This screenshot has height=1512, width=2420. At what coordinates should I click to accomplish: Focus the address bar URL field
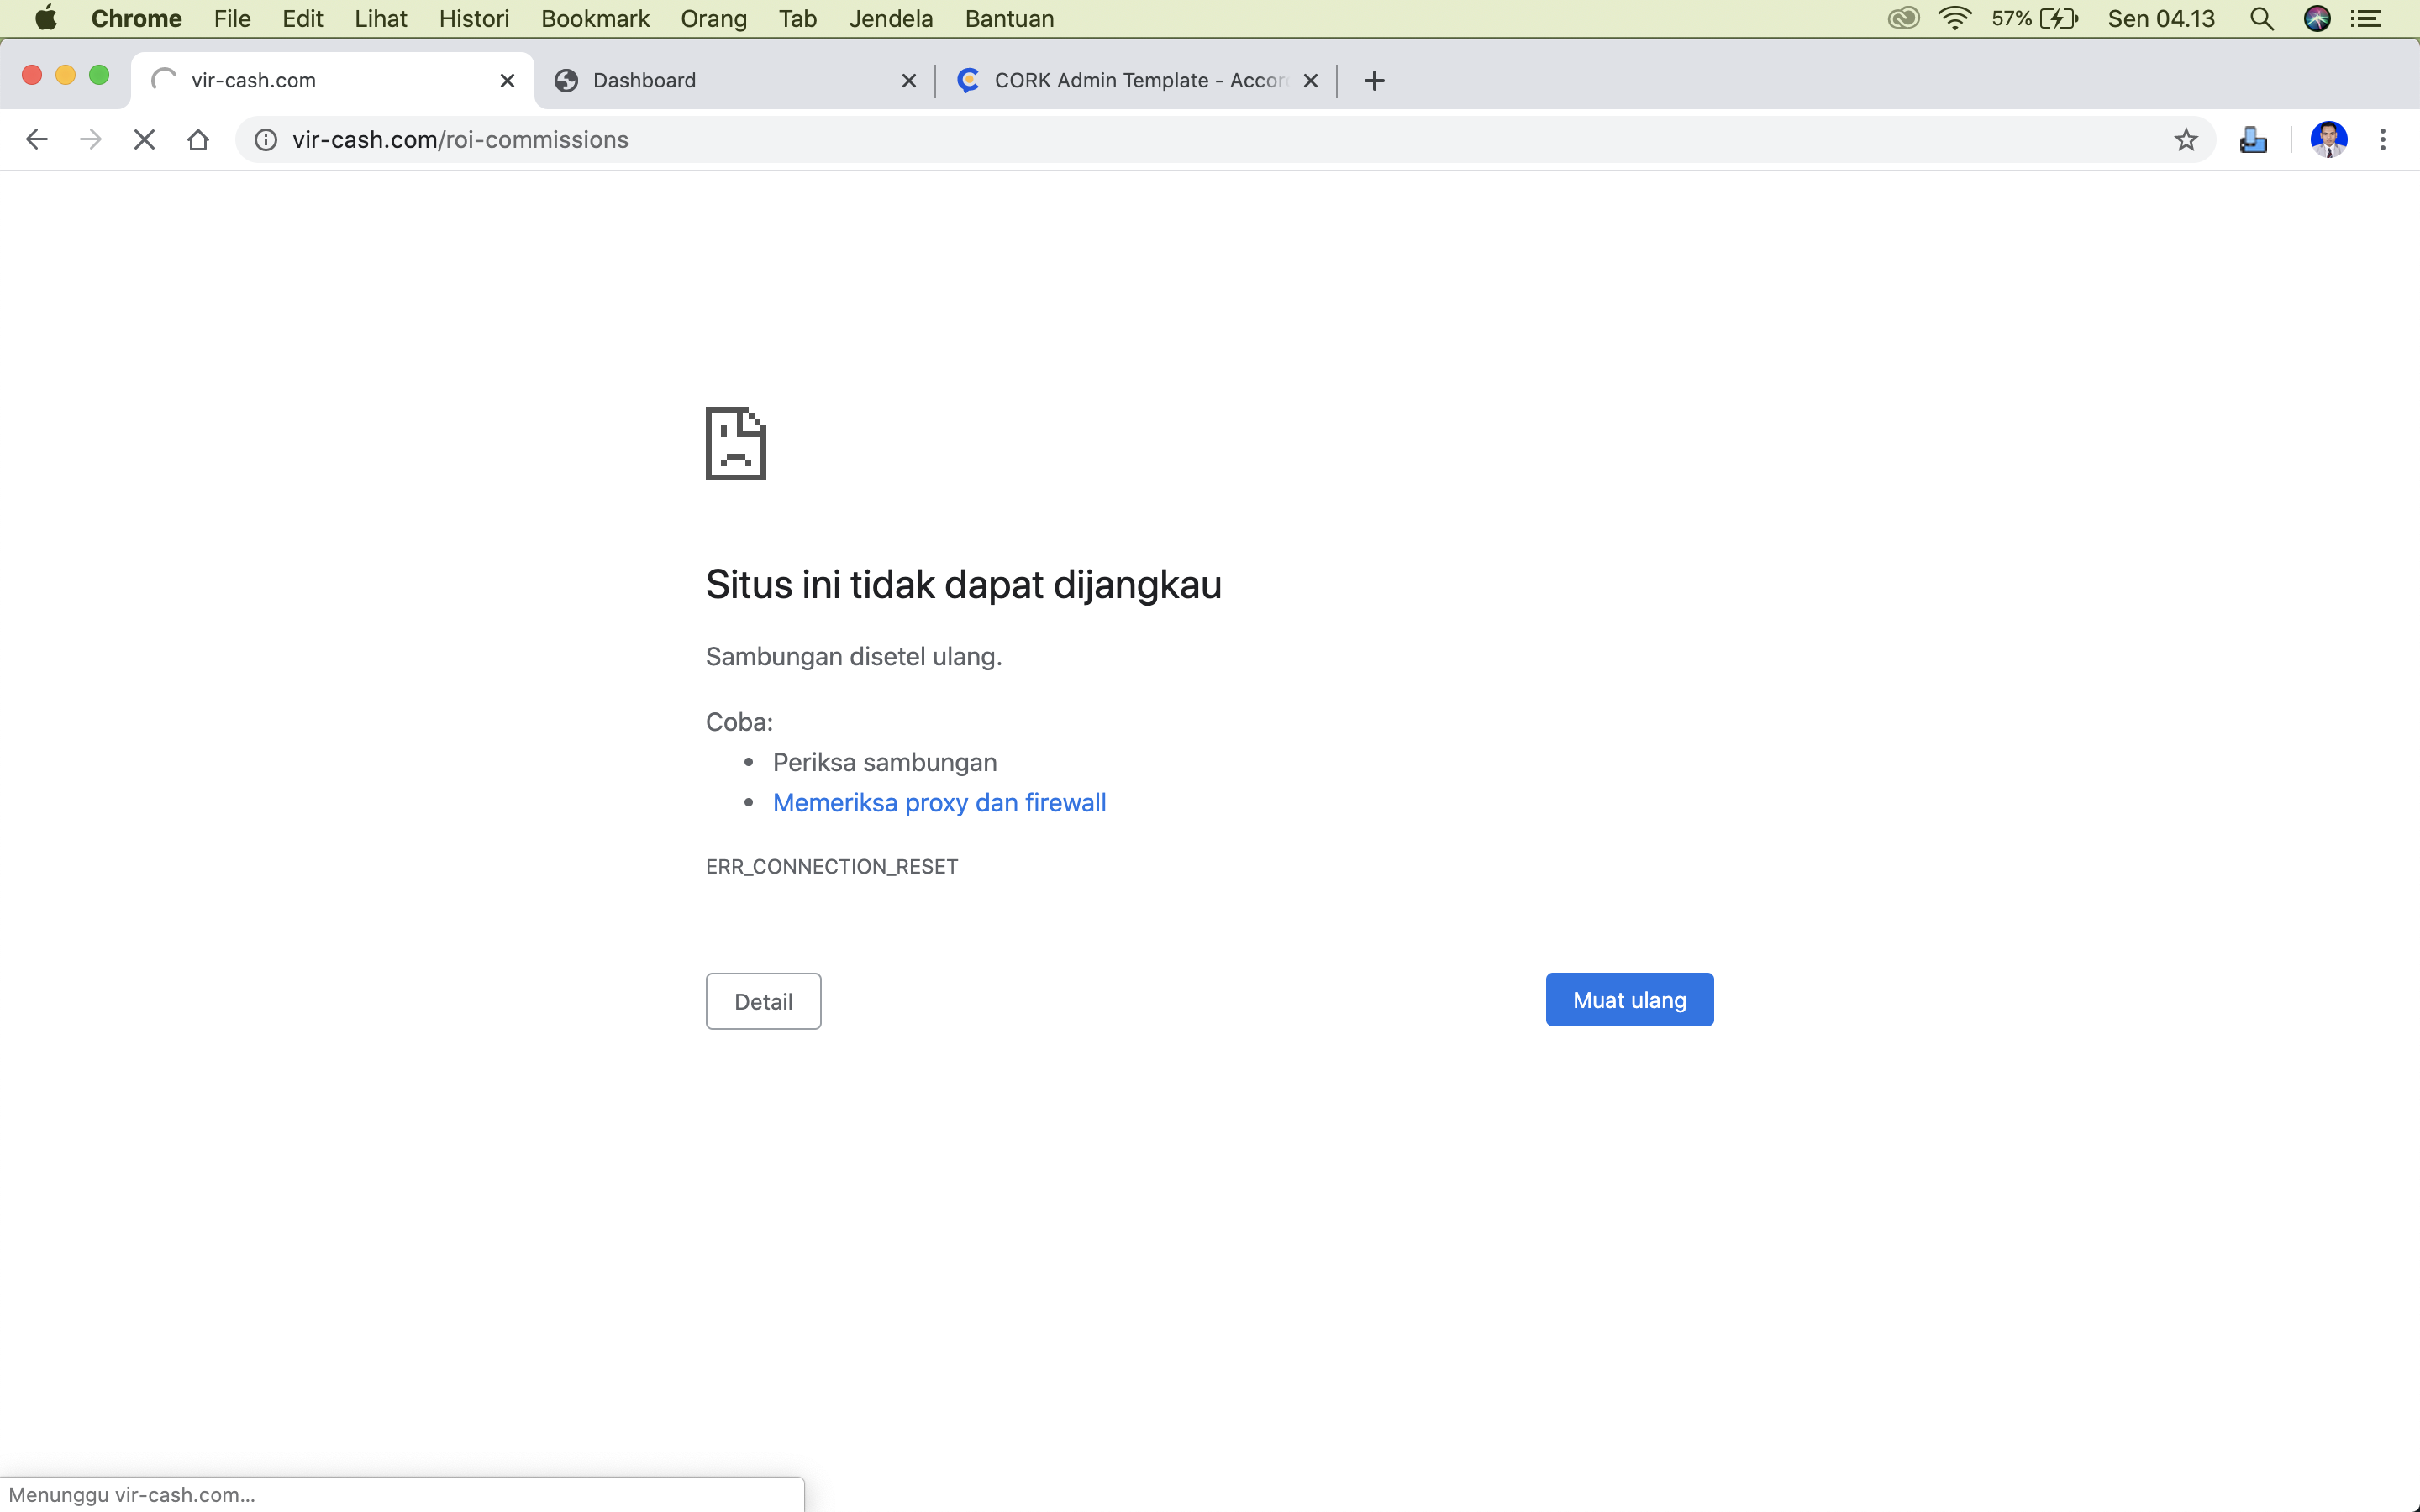(x=1224, y=139)
